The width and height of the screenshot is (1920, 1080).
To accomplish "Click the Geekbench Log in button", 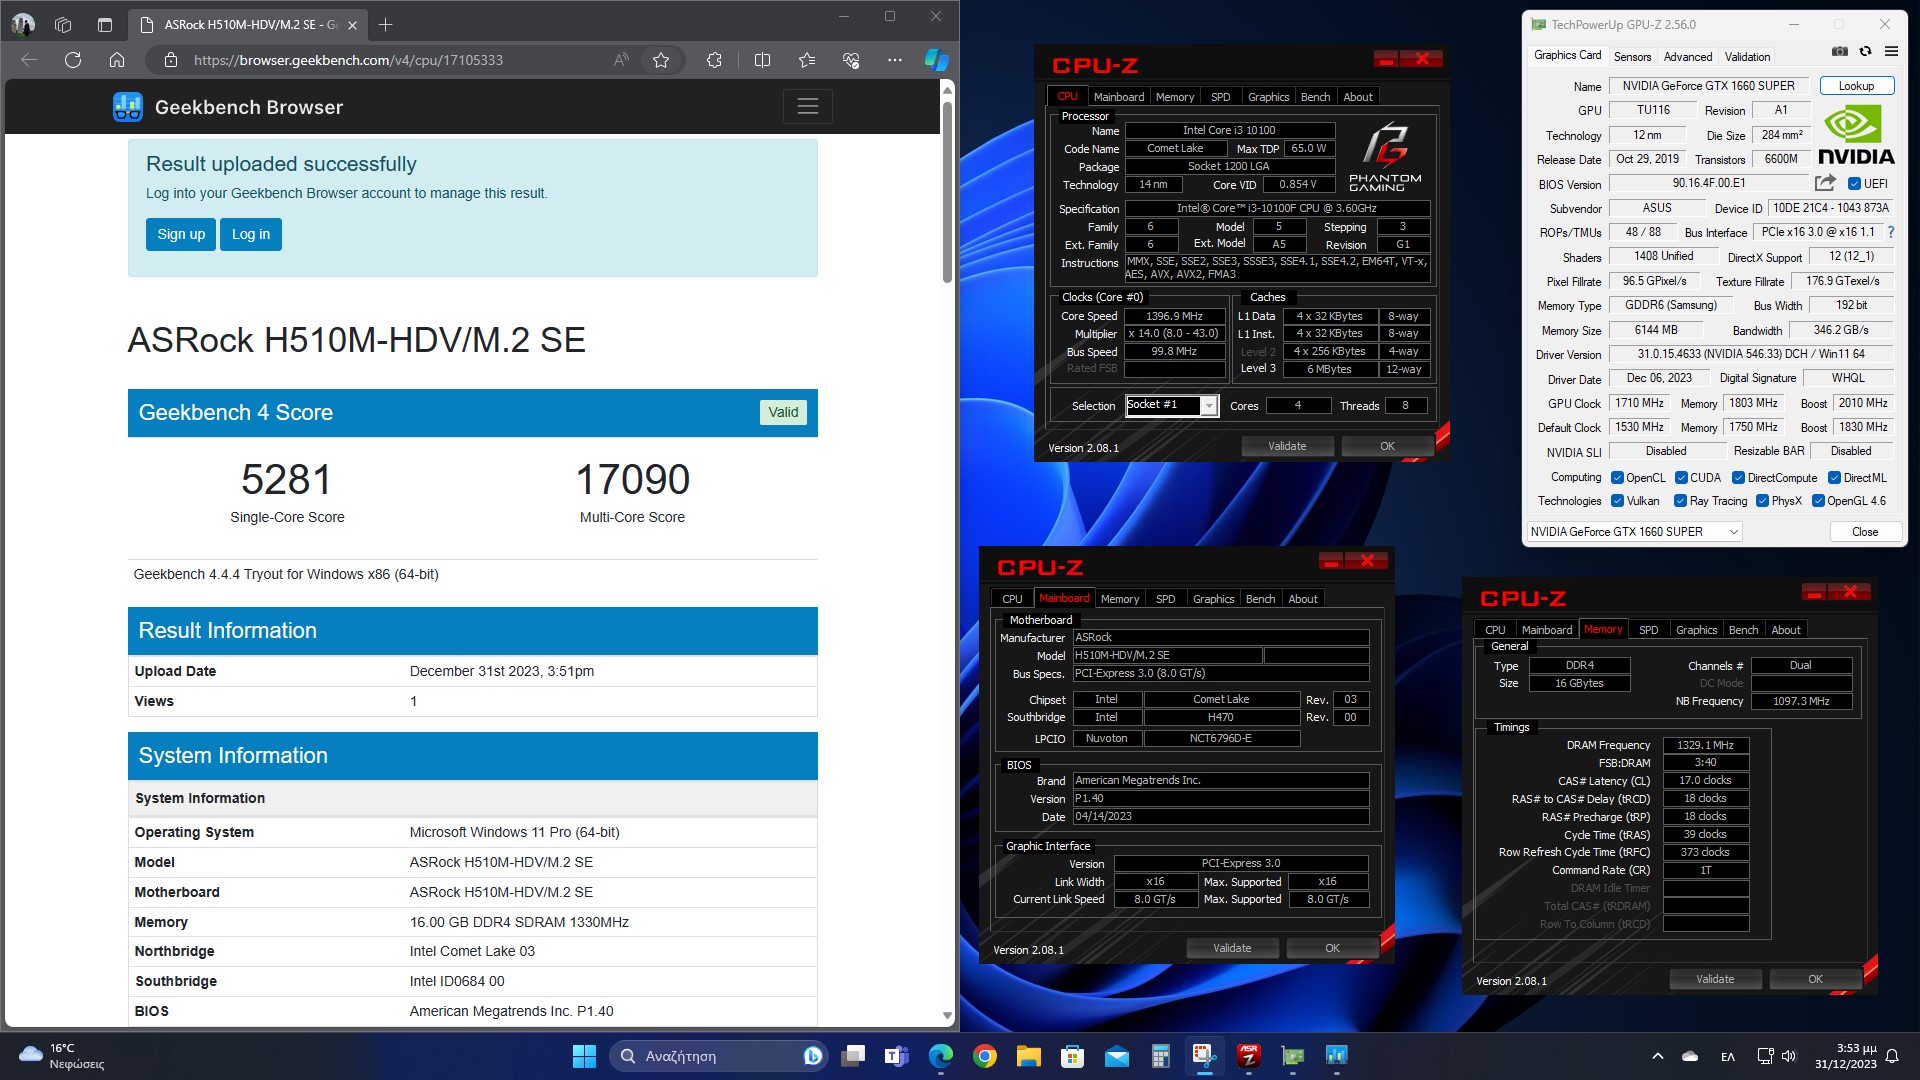I will click(251, 234).
